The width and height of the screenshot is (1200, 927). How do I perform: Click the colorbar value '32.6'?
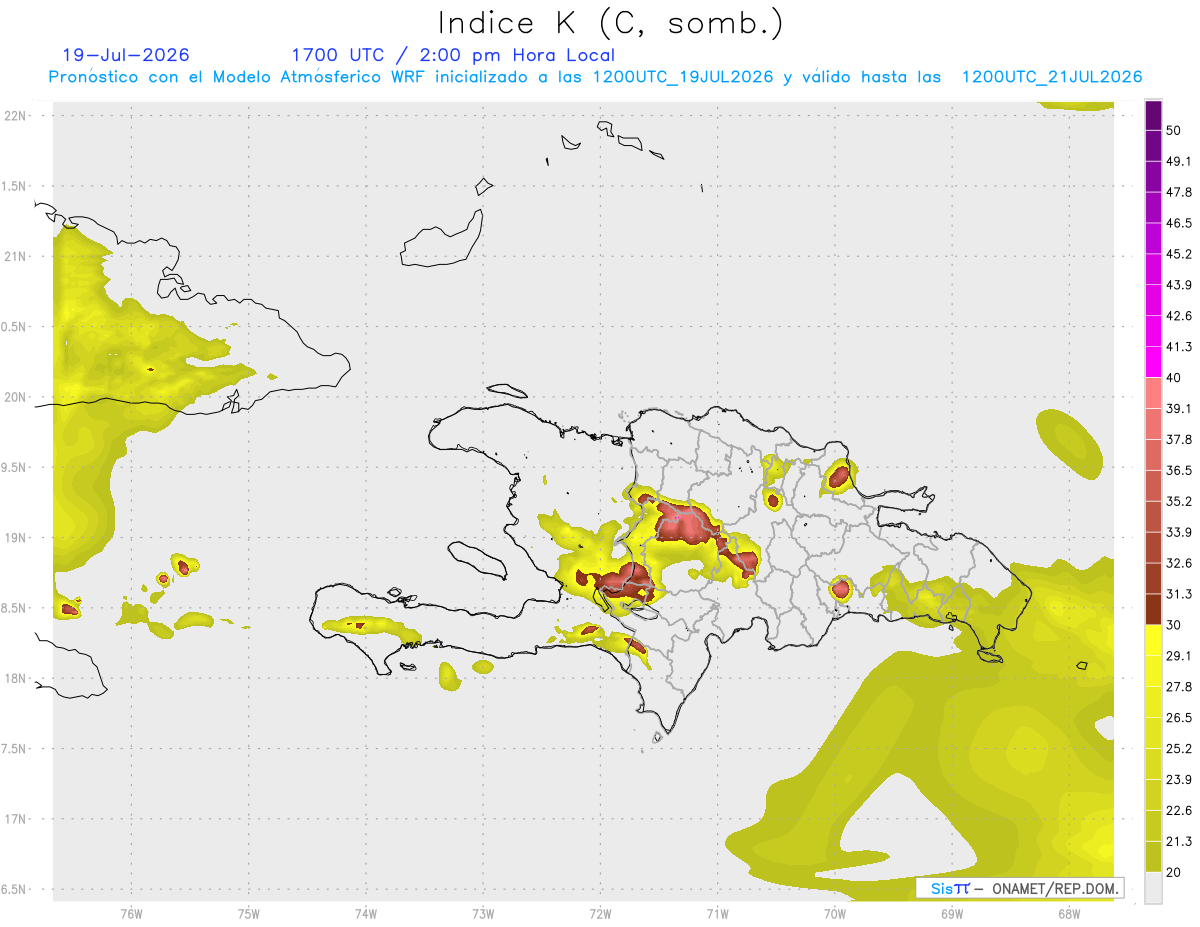[x=1179, y=563]
